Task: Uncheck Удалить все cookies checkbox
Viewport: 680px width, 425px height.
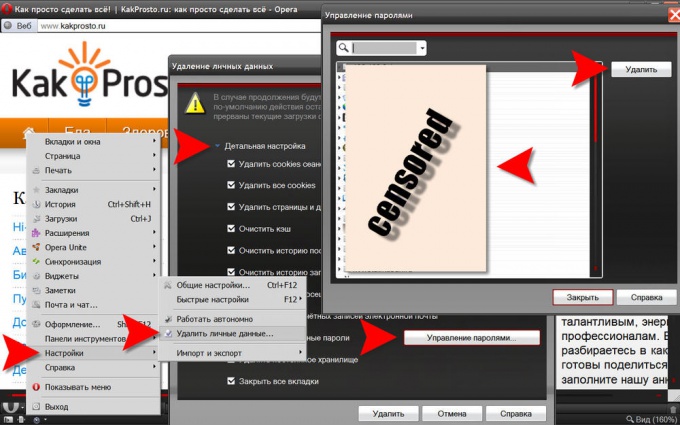Action: [x=231, y=186]
